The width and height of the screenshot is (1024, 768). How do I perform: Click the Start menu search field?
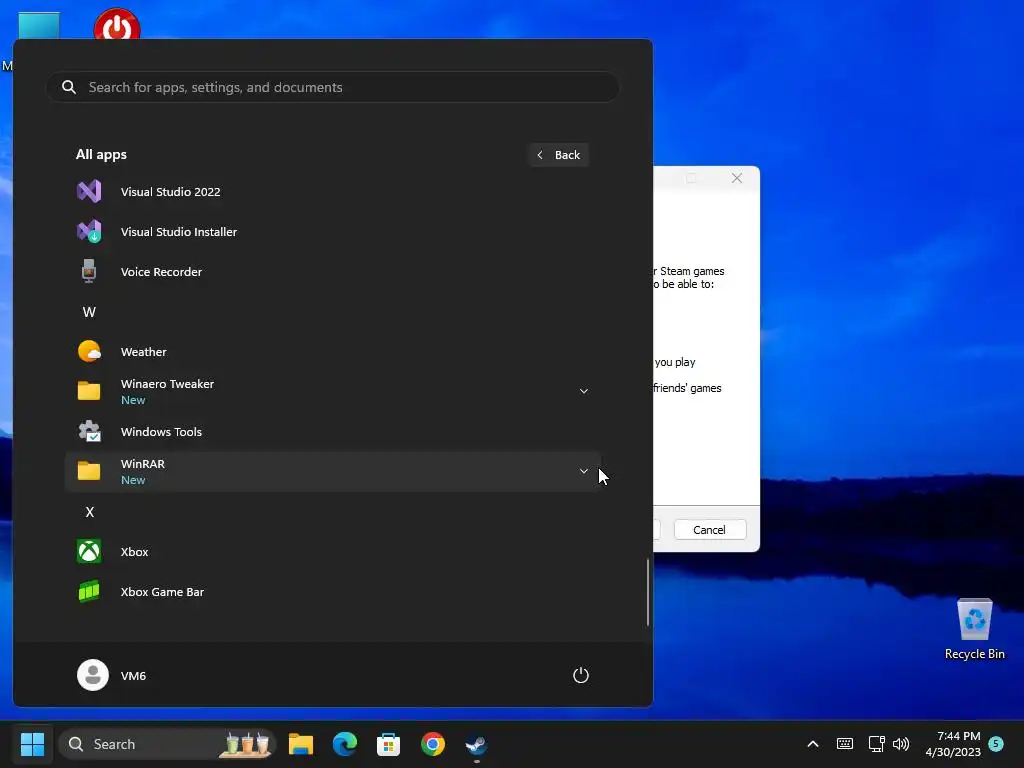[x=332, y=87]
